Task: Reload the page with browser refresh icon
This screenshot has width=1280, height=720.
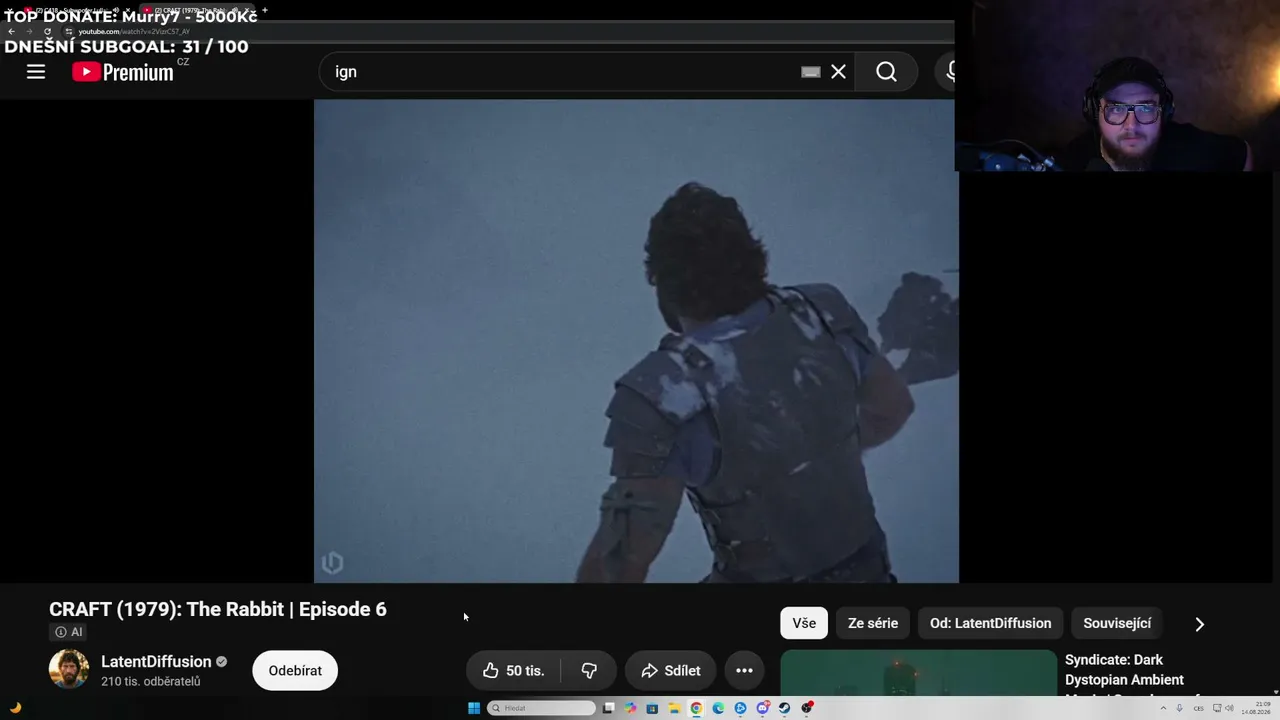Action: tap(47, 31)
